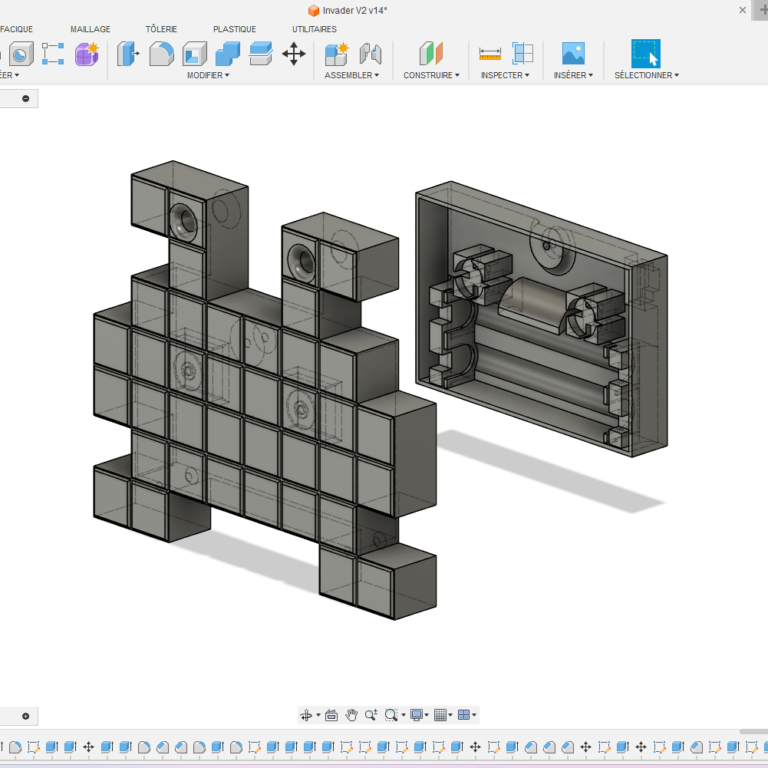Open the partially visible CRÉER dropdown

click(9, 75)
